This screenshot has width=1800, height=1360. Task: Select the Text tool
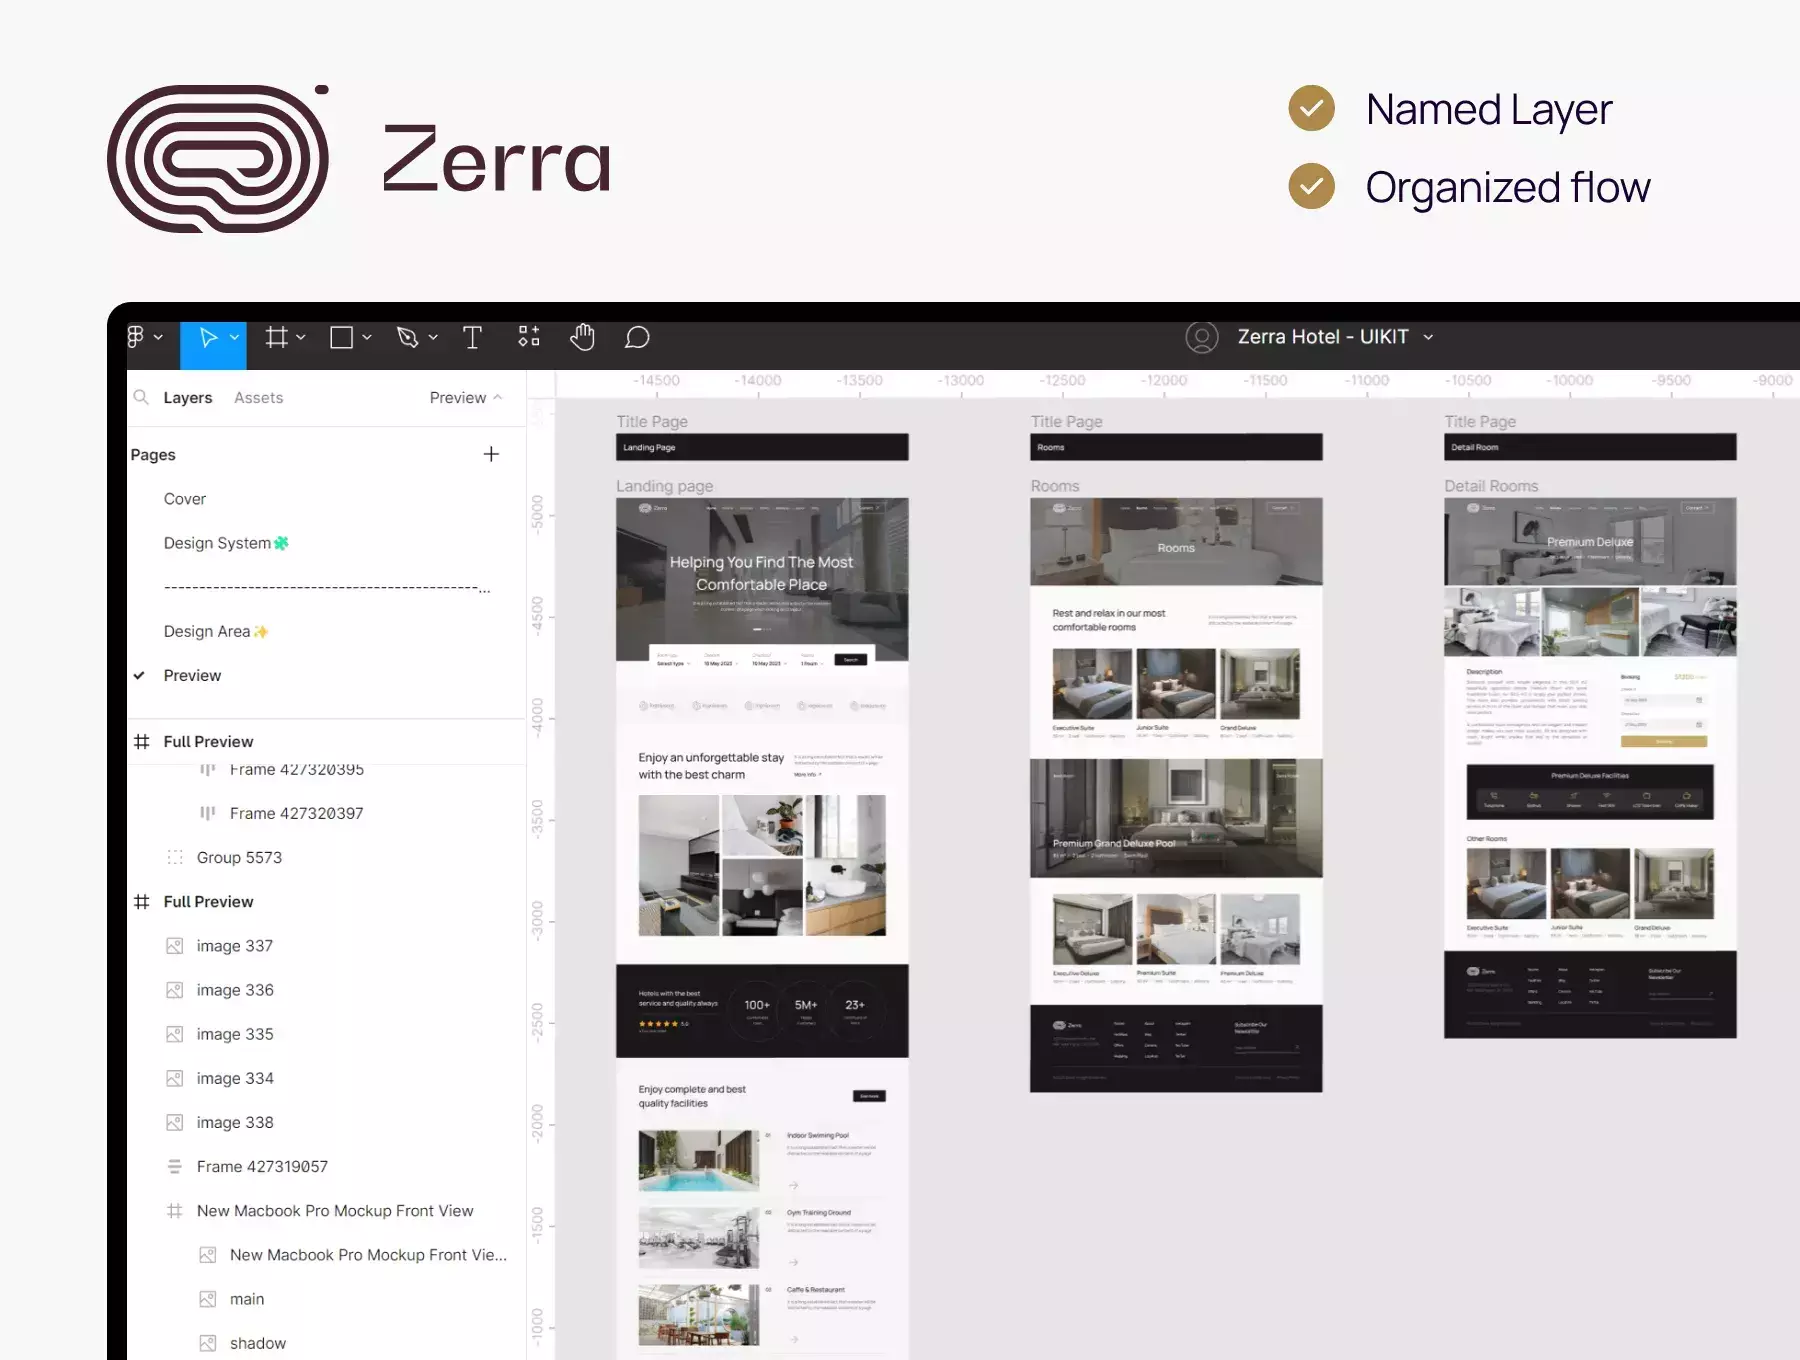click(472, 338)
